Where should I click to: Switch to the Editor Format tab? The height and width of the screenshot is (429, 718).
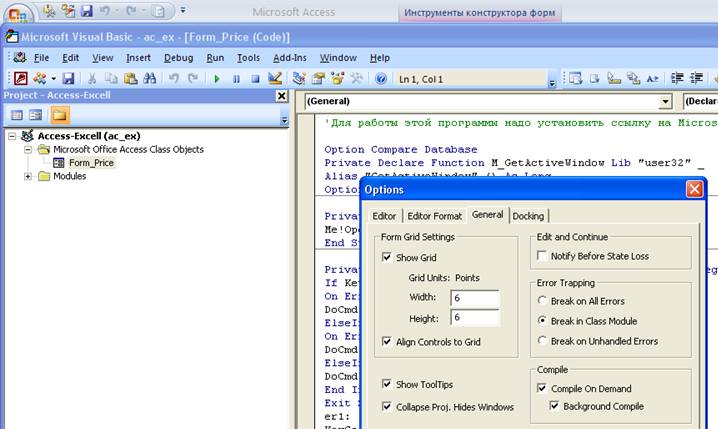click(x=435, y=216)
